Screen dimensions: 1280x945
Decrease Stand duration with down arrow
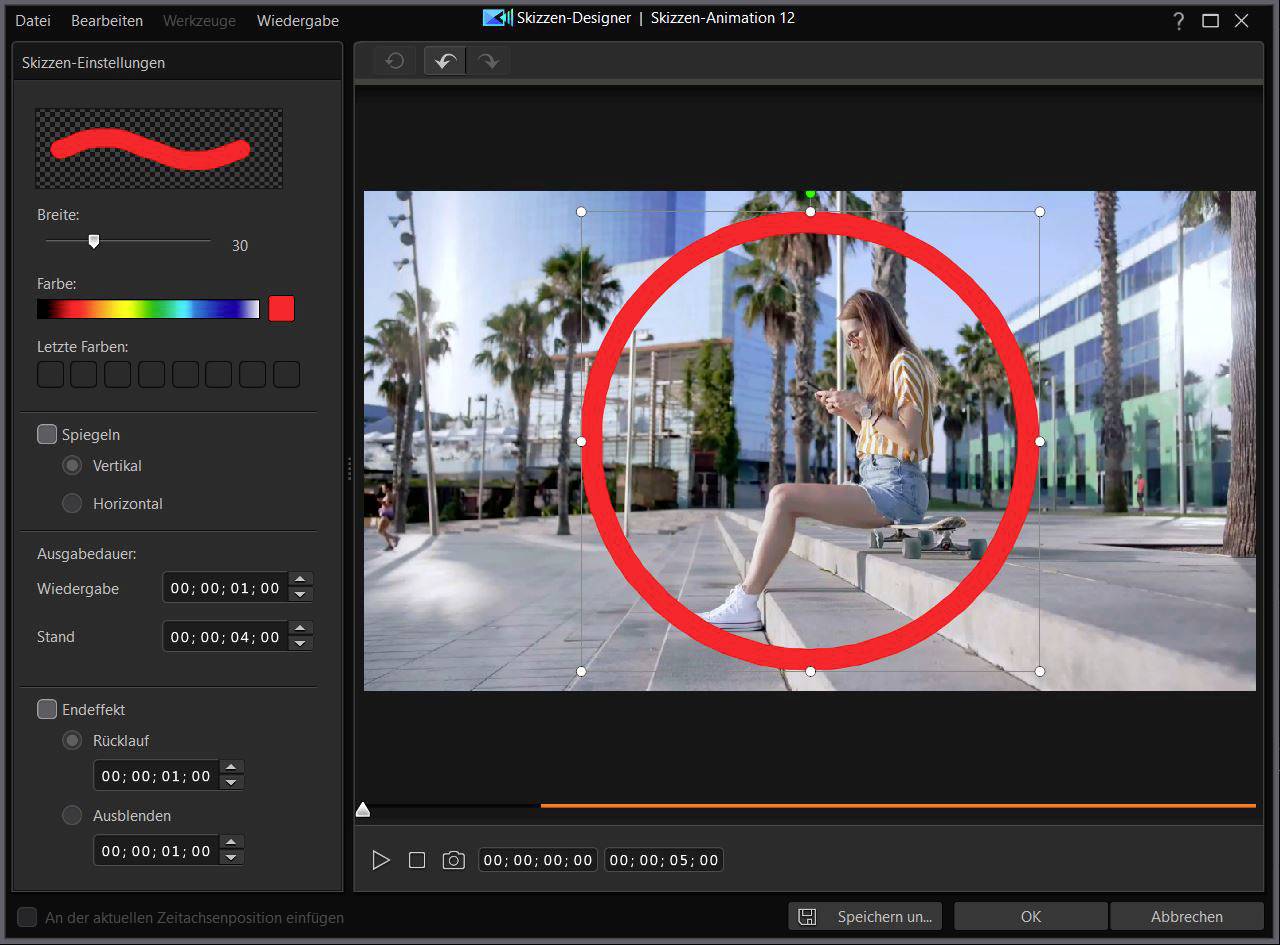pos(300,643)
